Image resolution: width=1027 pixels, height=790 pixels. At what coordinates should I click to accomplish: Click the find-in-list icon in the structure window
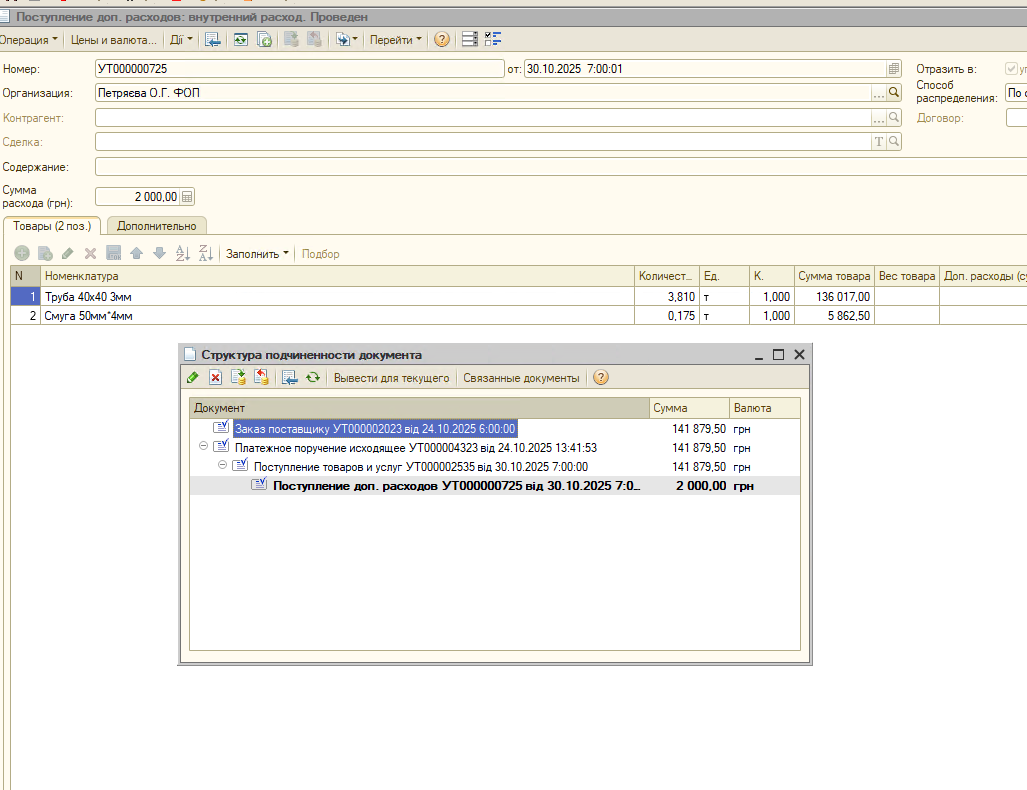click(289, 378)
